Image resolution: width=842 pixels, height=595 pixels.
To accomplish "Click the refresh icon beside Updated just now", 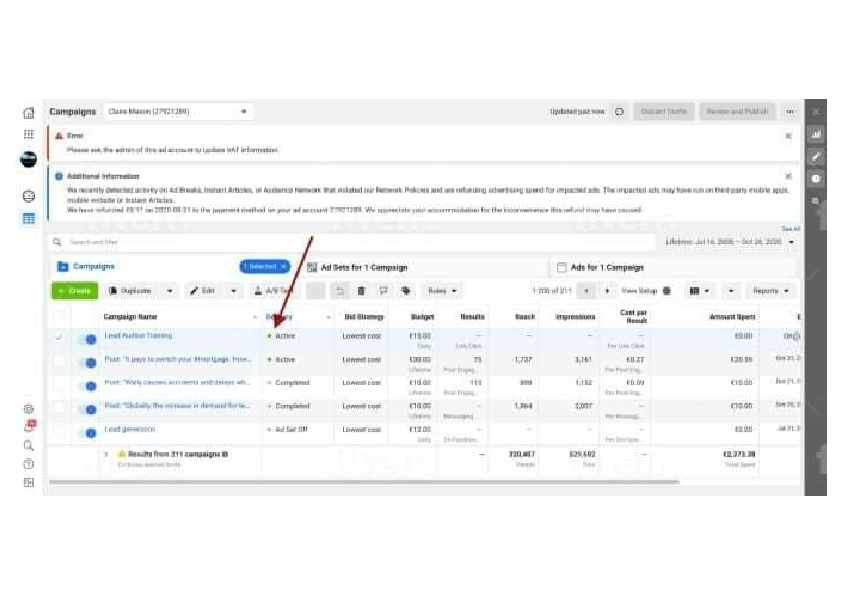I will point(619,112).
